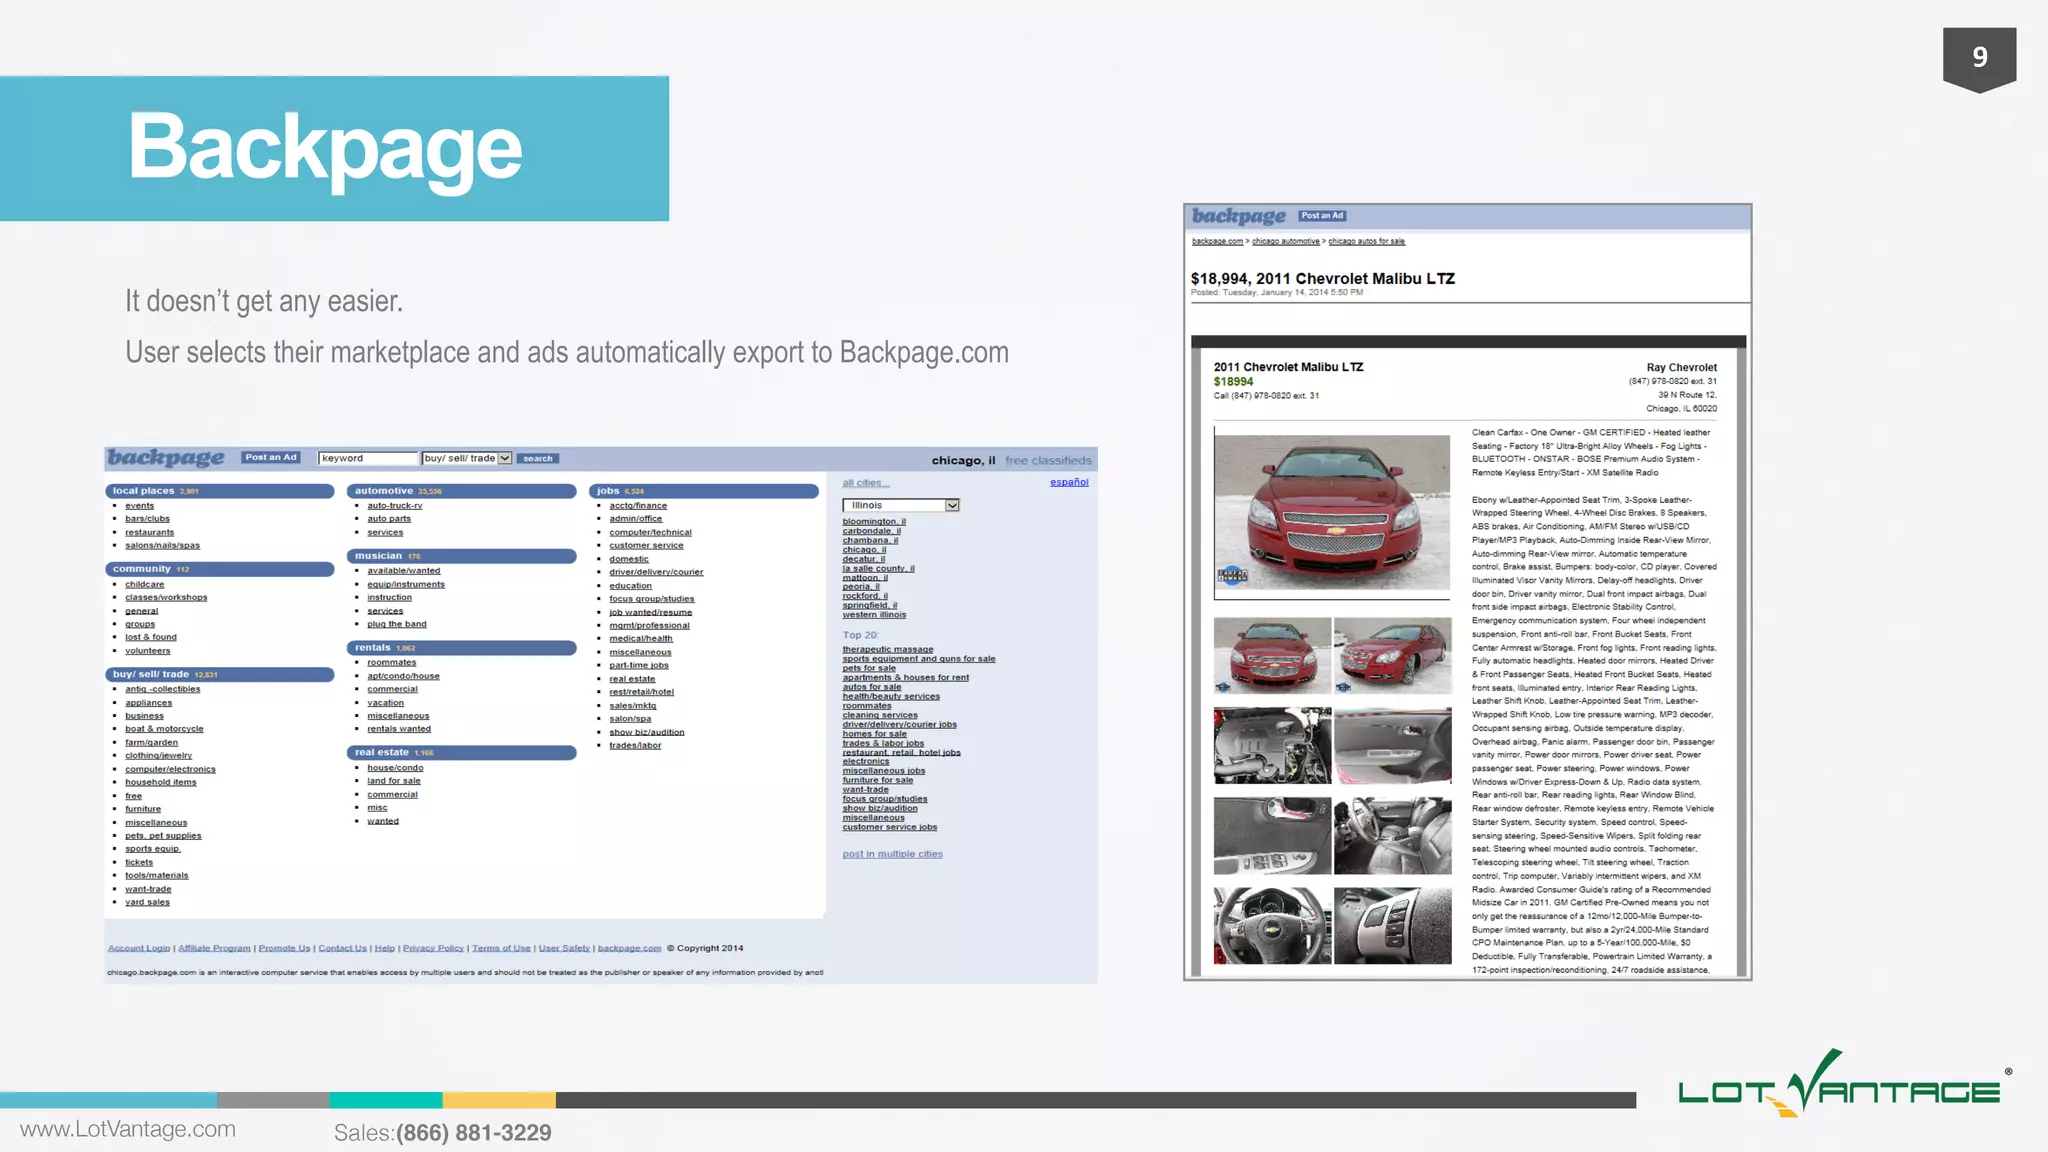
Task: Open the auto-truck-rv link
Action: pos(395,506)
